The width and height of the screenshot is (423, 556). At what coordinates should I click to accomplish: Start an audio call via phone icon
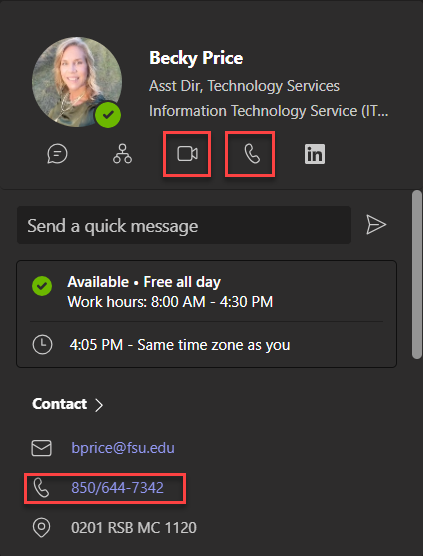click(x=252, y=154)
